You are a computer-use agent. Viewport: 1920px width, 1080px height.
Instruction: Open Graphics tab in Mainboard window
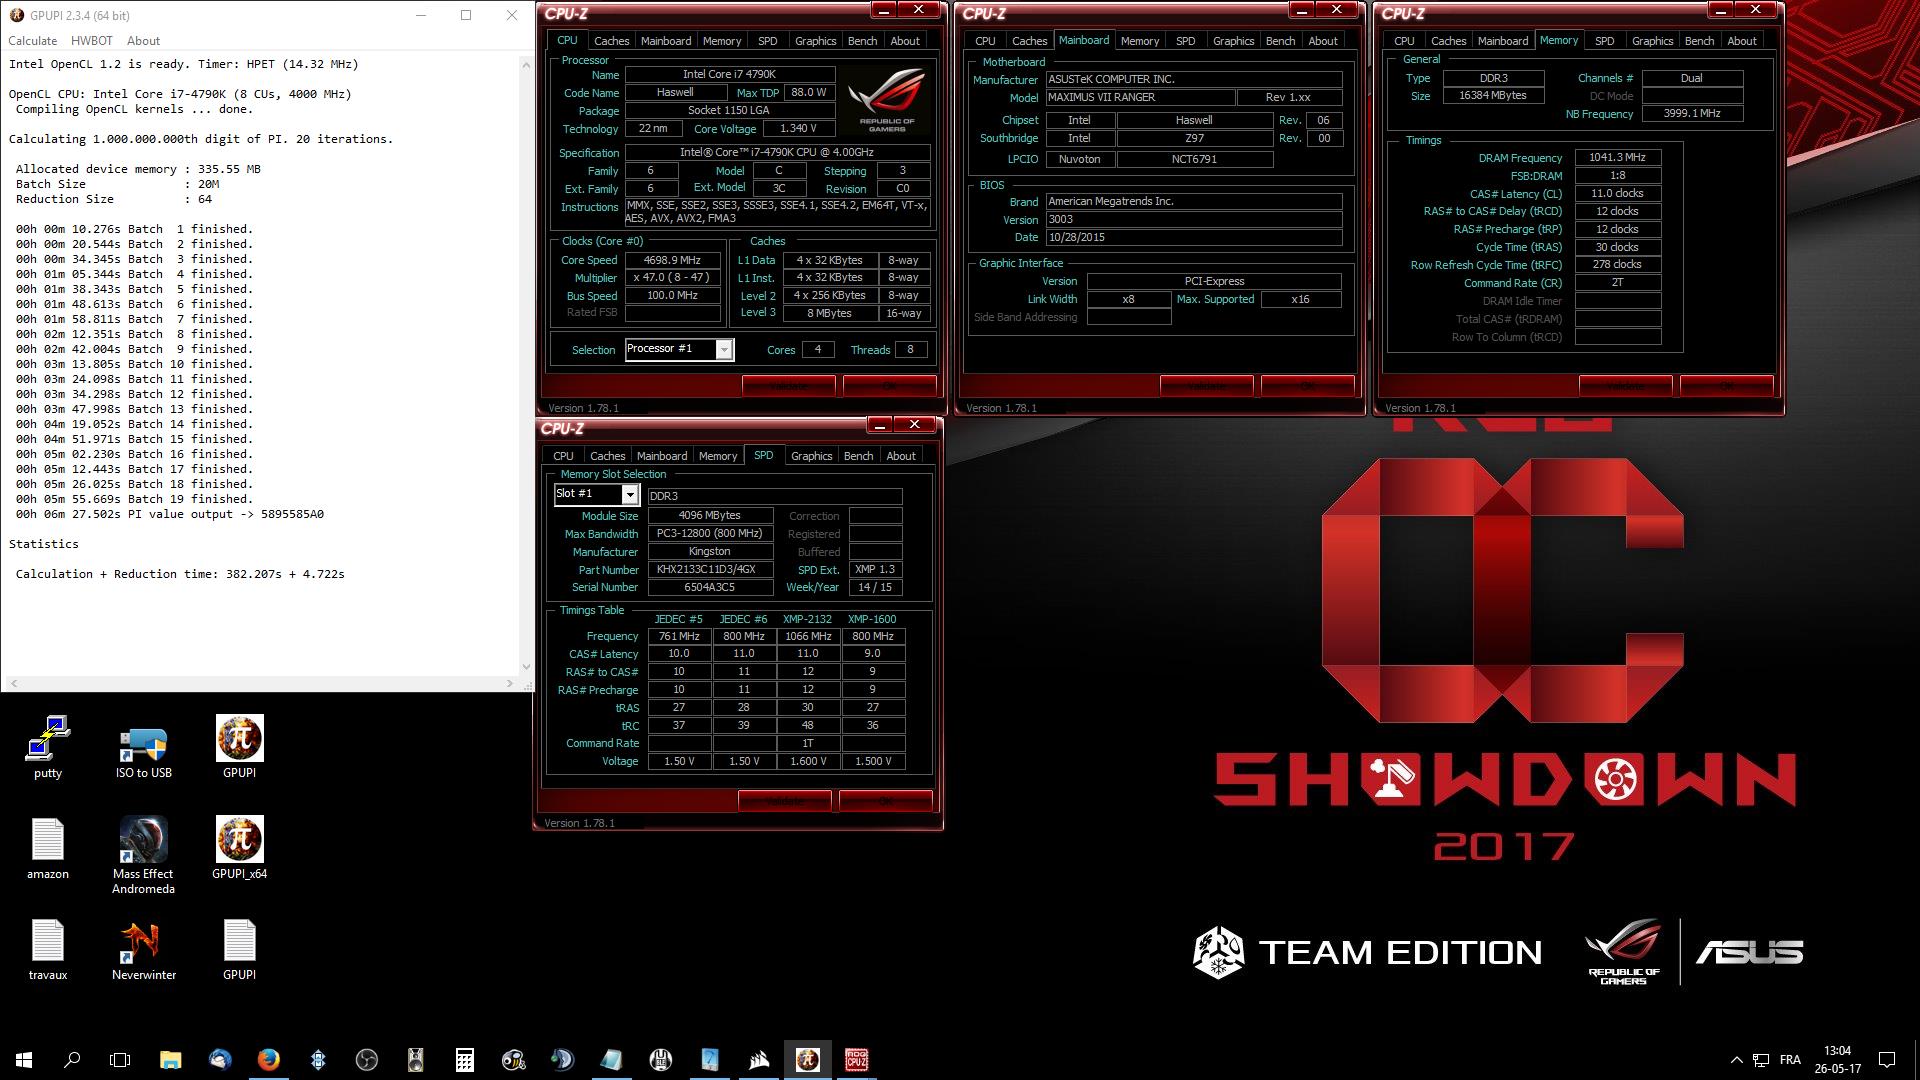click(x=1233, y=41)
